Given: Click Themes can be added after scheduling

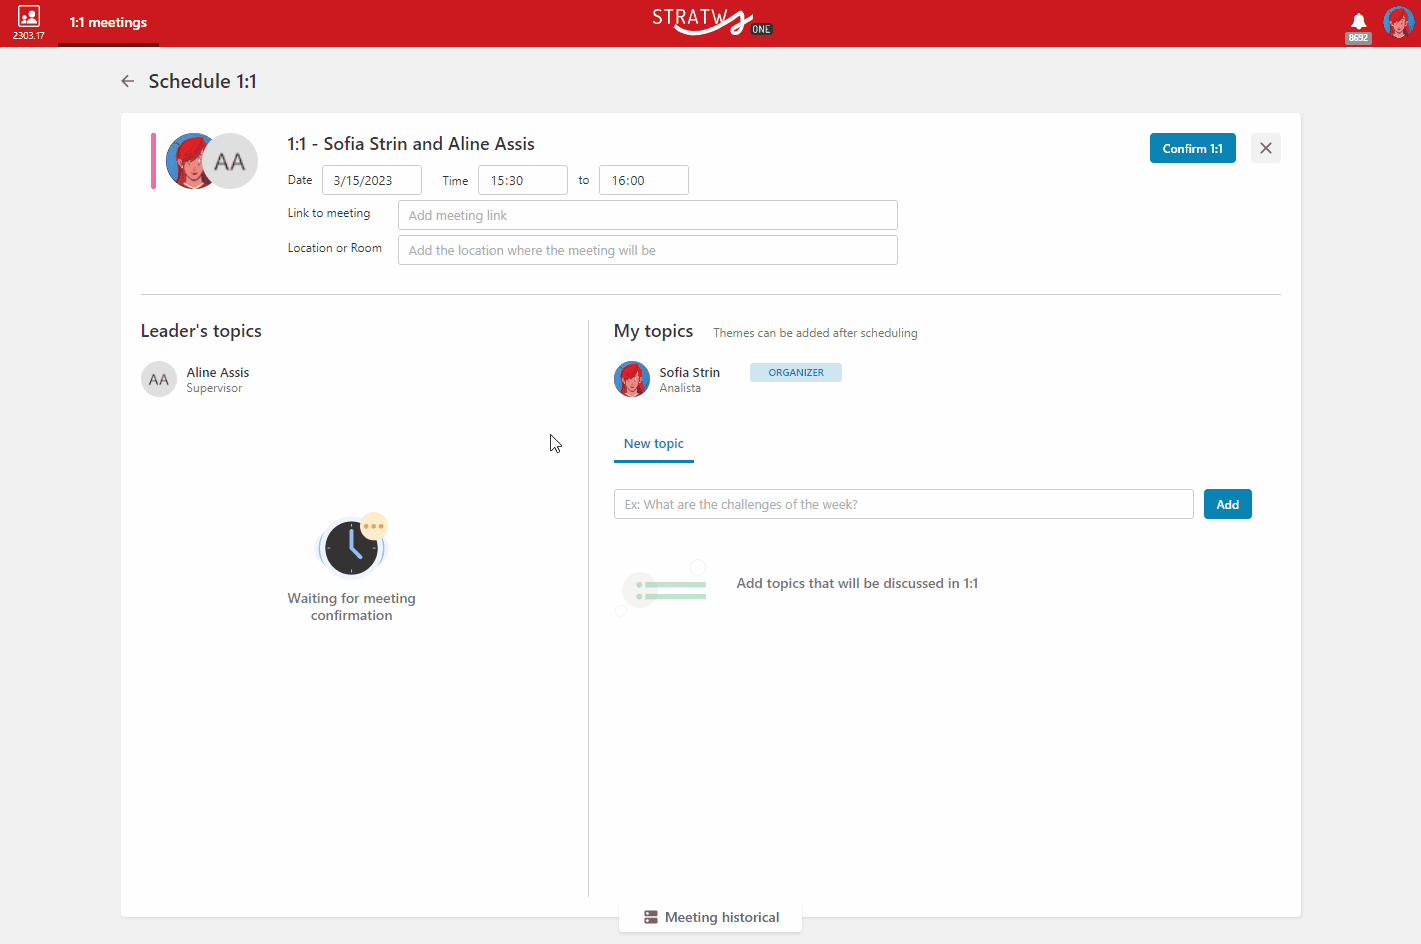Looking at the screenshot, I should point(815,333).
